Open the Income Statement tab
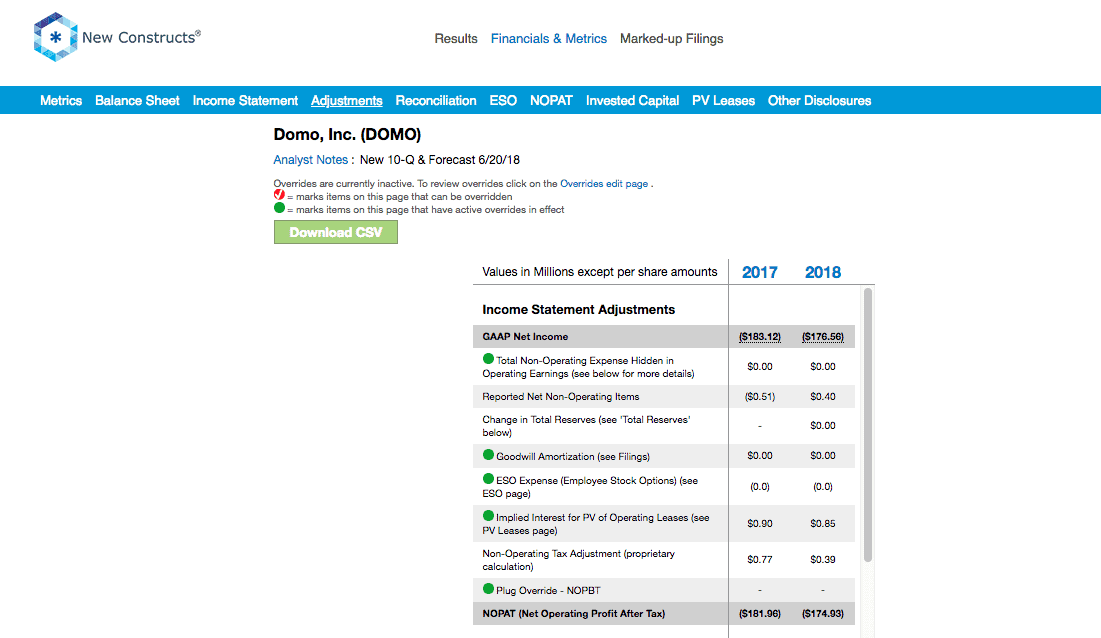The width and height of the screenshot is (1101, 638). tap(245, 100)
